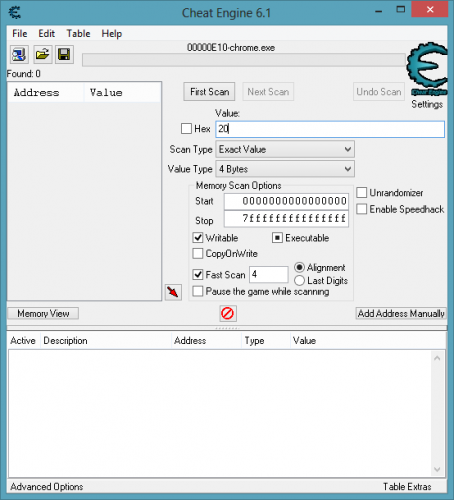The image size is (454, 500).
Task: Click the Value input field containing 20
Action: tap(330, 129)
